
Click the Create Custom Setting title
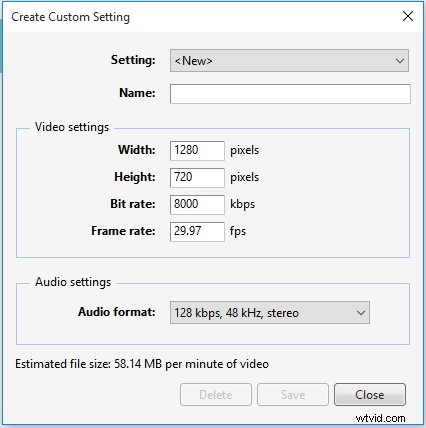(x=70, y=17)
